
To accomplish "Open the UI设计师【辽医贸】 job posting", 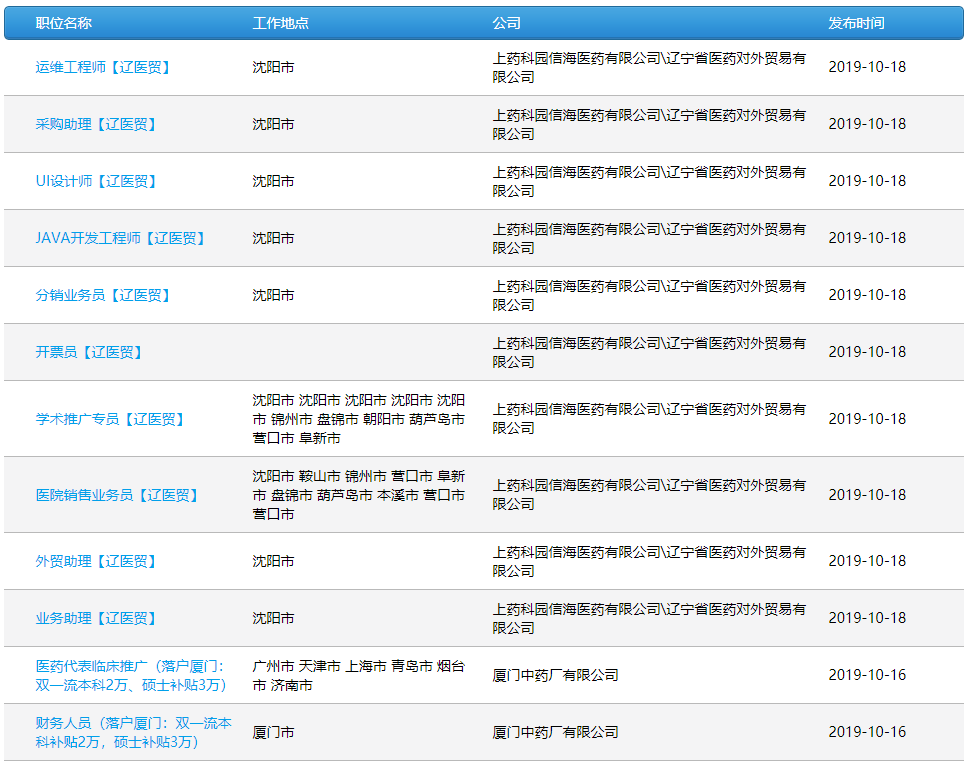I will [96, 181].
